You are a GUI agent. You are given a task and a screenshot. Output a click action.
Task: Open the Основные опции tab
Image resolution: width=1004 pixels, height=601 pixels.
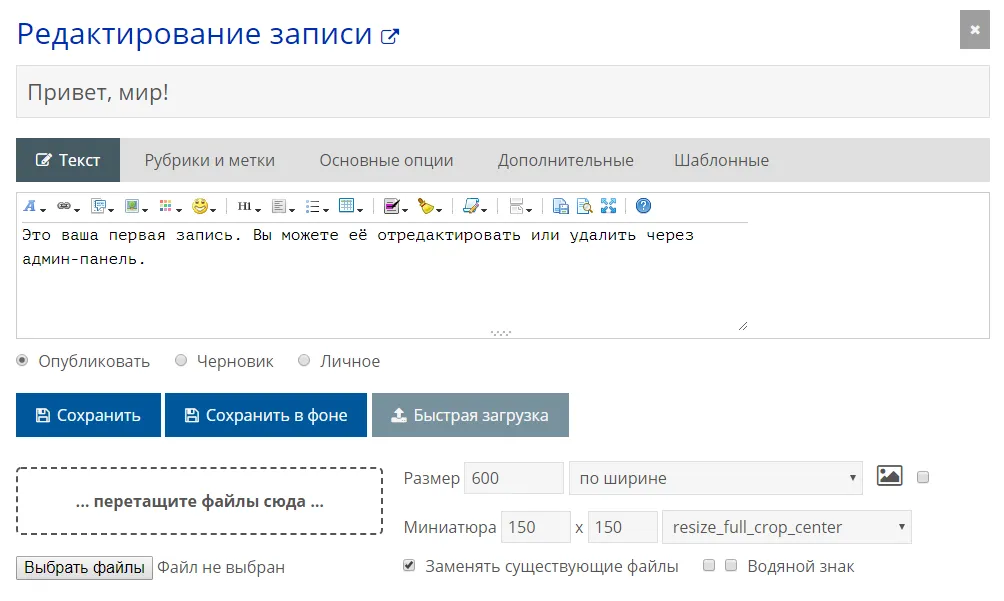386,160
